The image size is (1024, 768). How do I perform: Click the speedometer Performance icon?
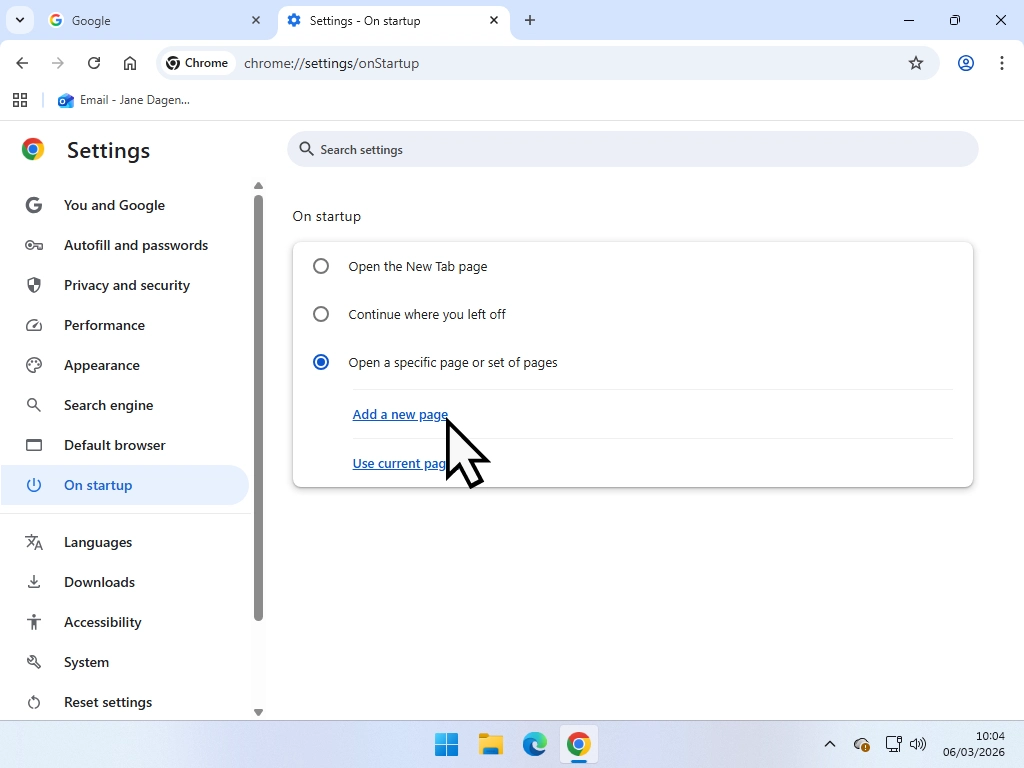tap(34, 325)
